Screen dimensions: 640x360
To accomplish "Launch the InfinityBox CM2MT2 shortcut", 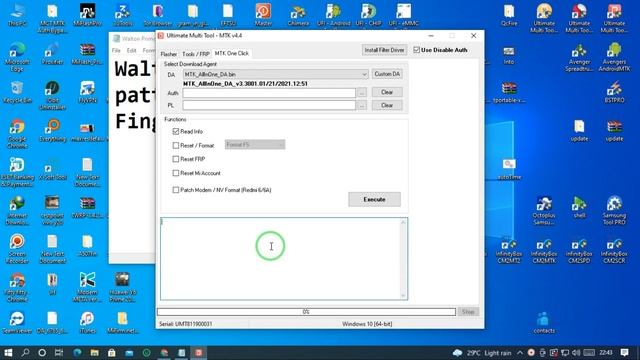I will (x=509, y=251).
